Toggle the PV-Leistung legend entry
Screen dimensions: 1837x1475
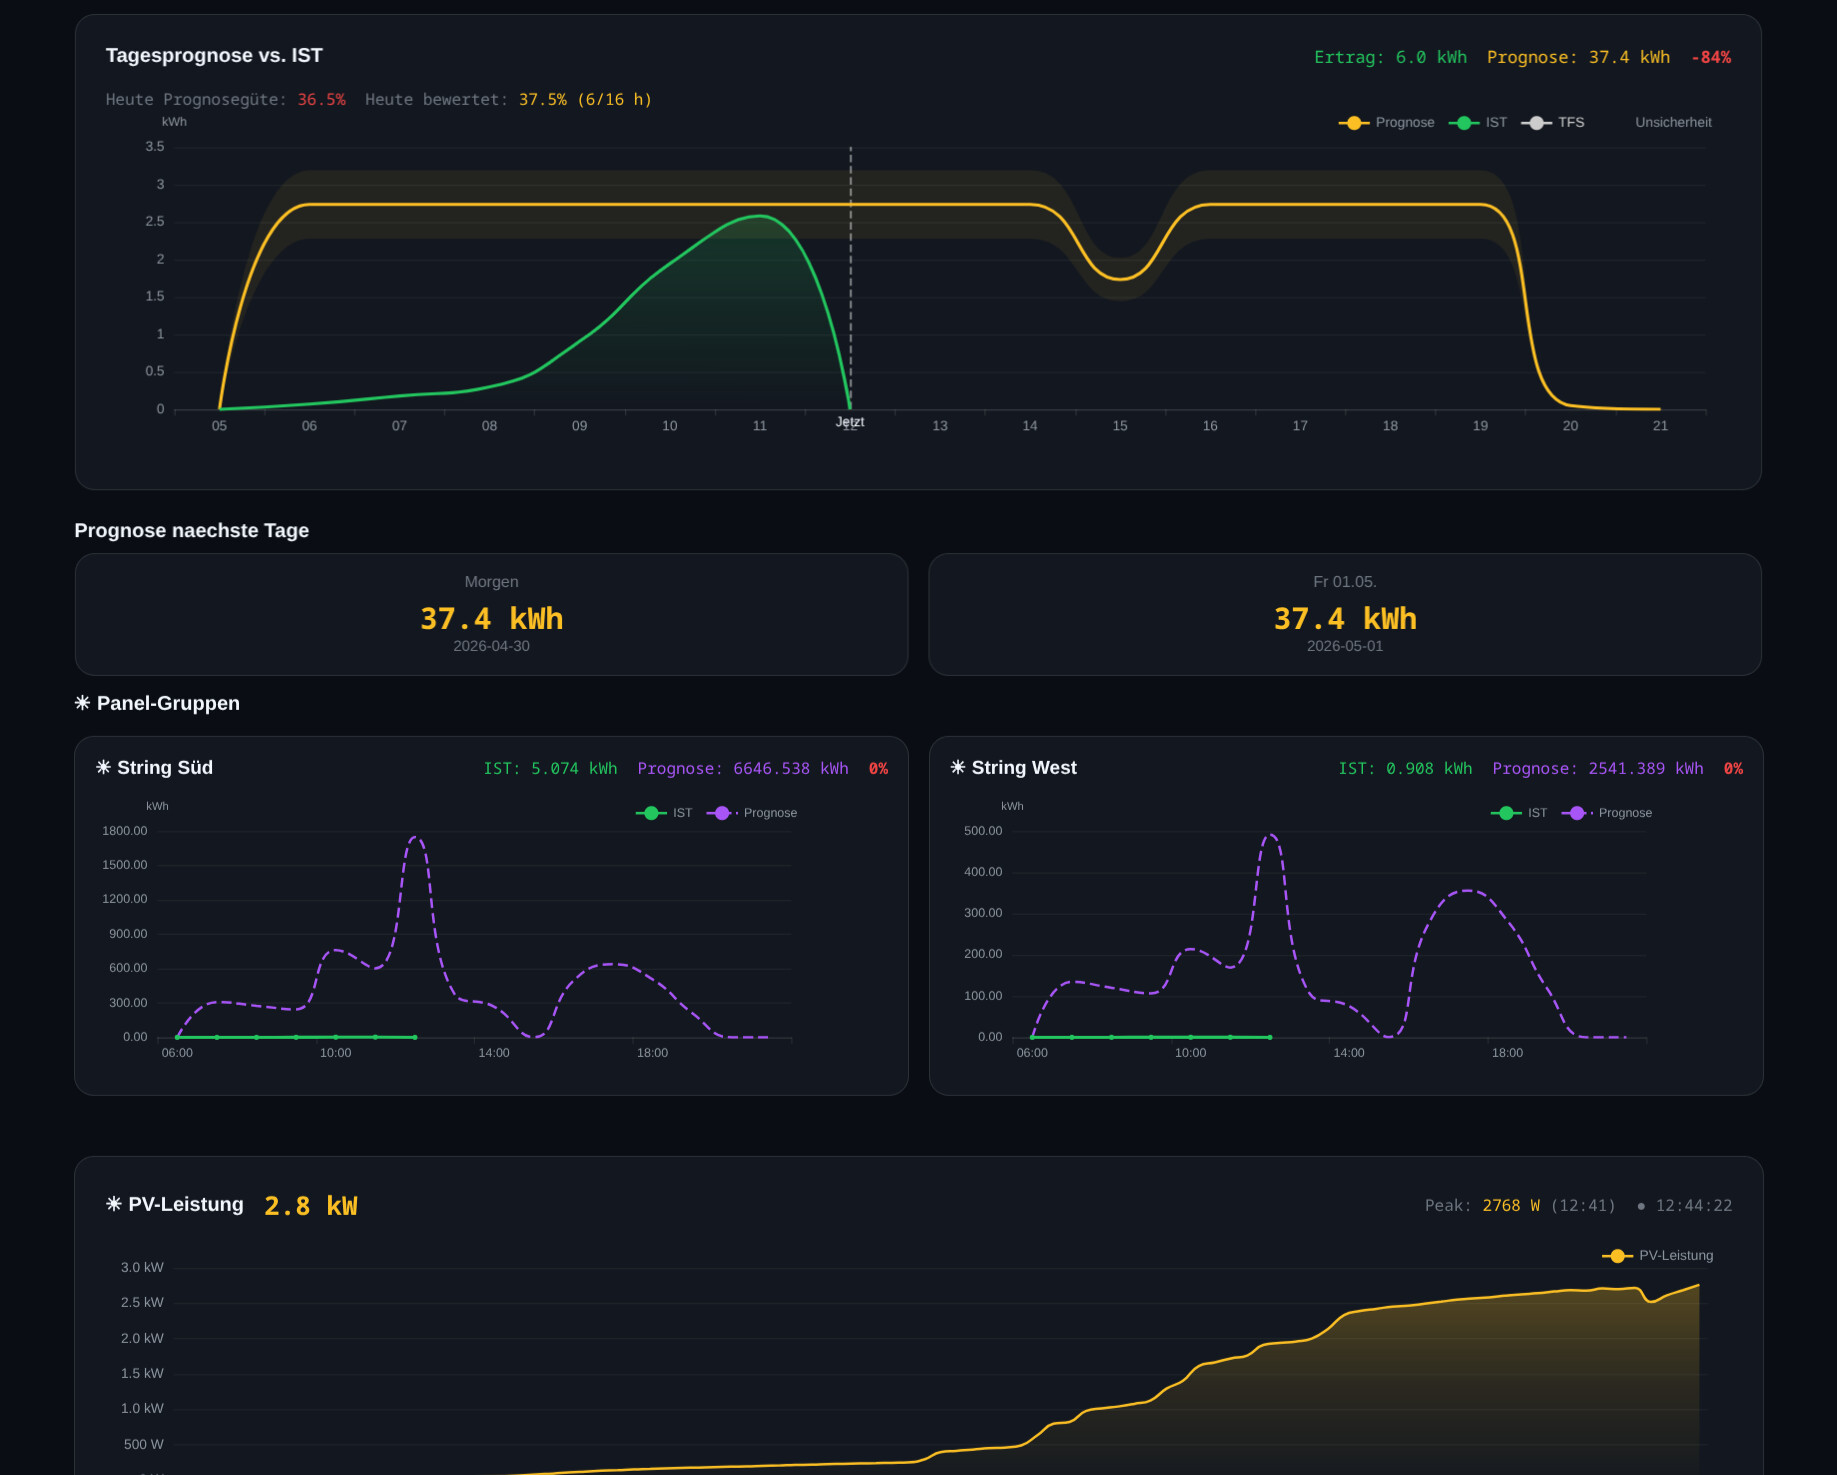coord(1658,1255)
